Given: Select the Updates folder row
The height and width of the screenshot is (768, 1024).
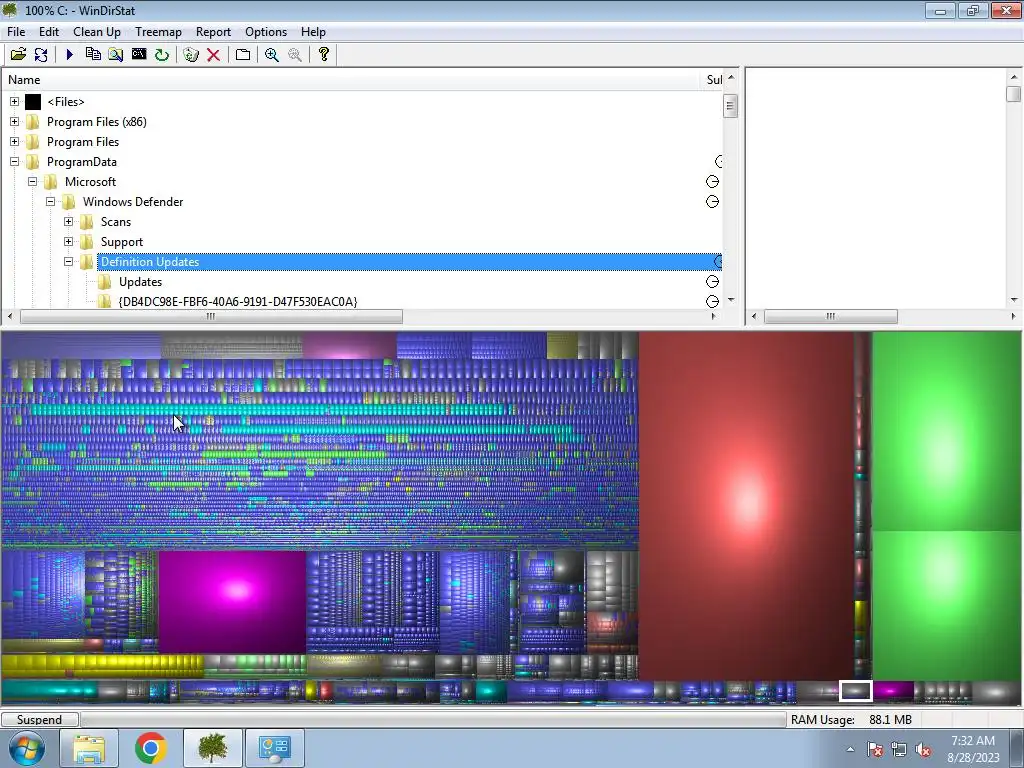Looking at the screenshot, I should pos(140,282).
